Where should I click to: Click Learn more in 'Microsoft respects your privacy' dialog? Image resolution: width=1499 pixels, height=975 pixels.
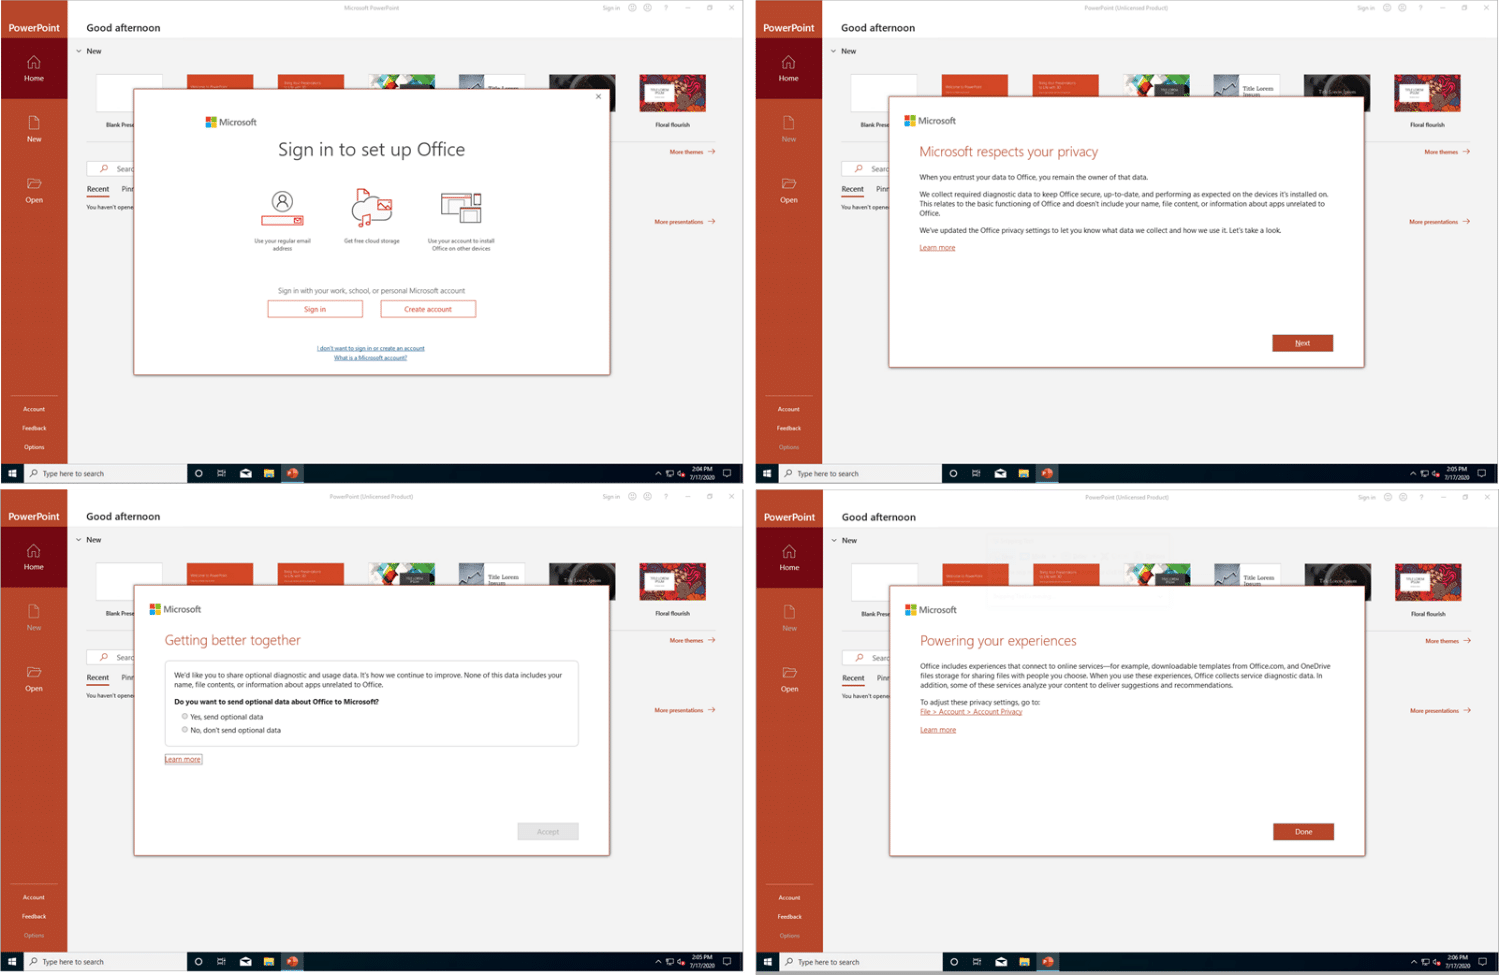(x=937, y=248)
